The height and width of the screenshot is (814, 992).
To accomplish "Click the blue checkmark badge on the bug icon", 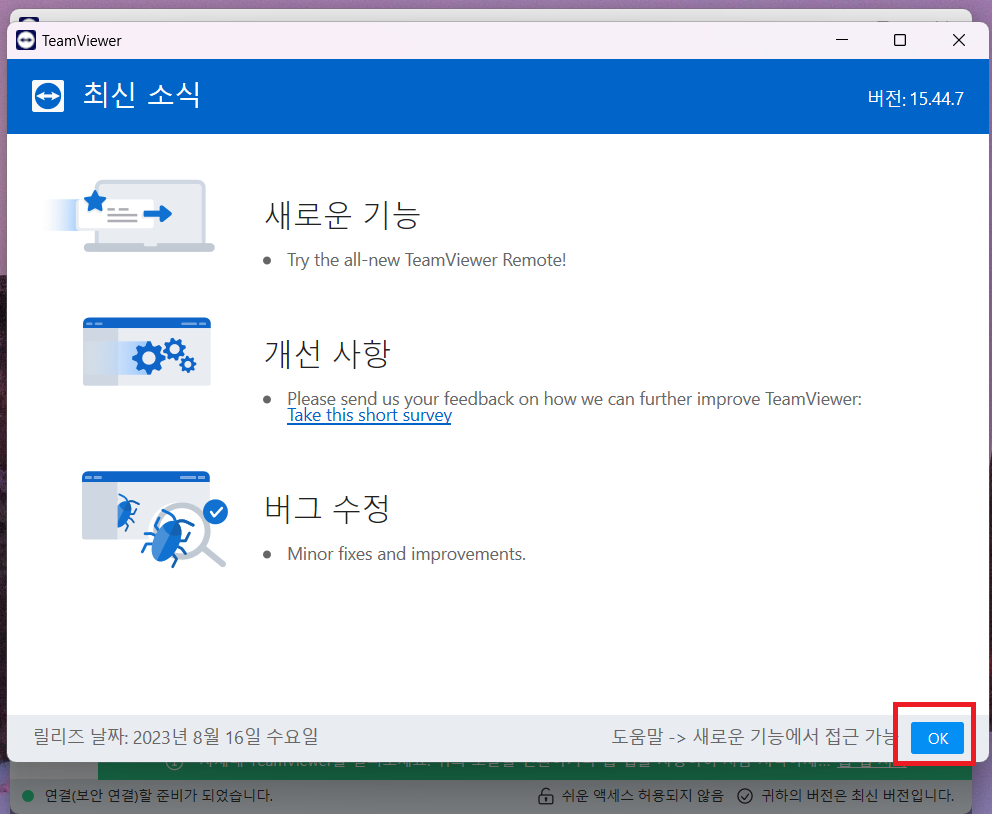I will pyautogui.click(x=213, y=511).
